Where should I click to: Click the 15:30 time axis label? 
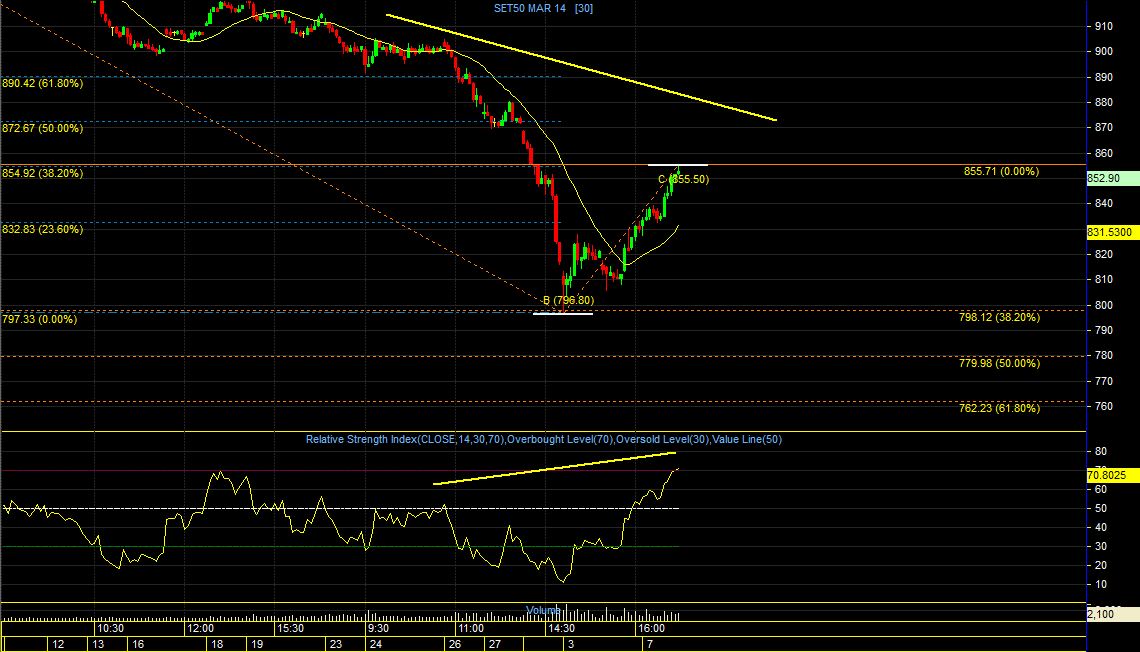290,629
